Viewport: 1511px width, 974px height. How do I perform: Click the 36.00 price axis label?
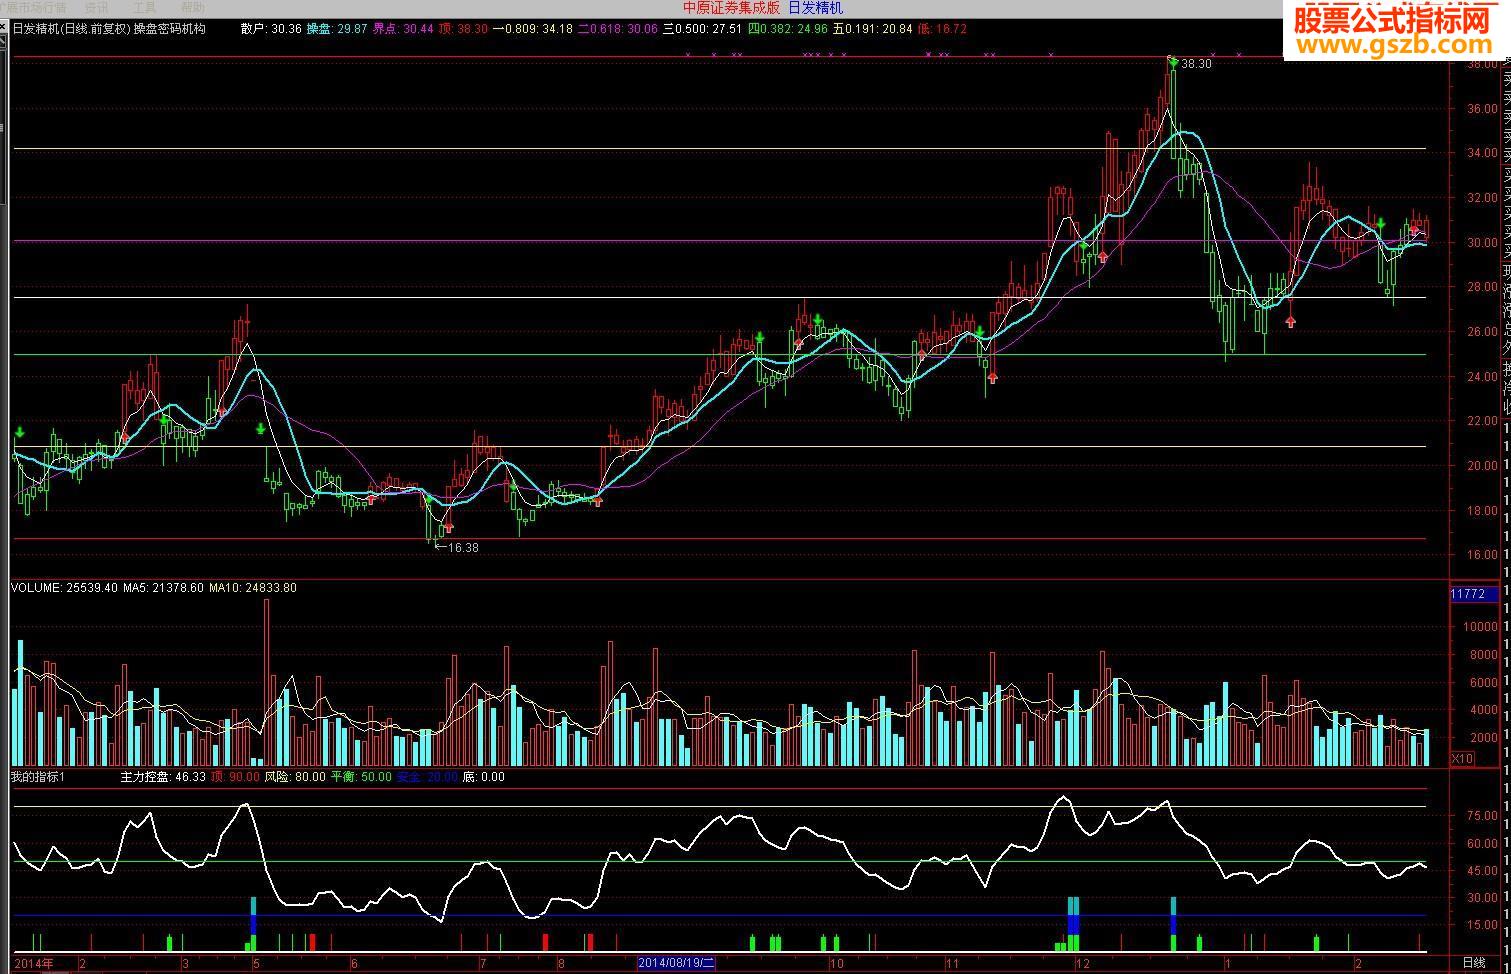1481,109
